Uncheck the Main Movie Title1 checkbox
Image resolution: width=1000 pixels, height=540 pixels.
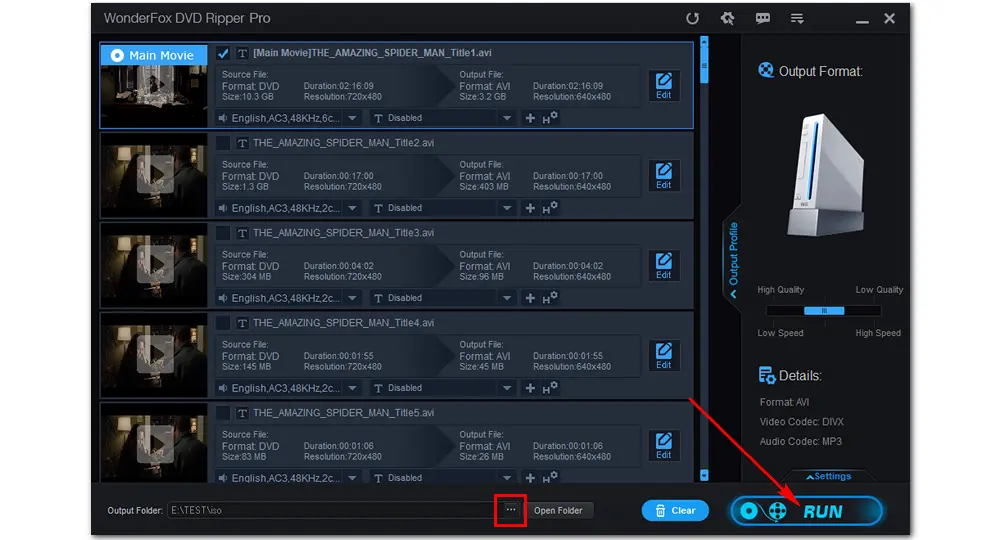[x=223, y=53]
